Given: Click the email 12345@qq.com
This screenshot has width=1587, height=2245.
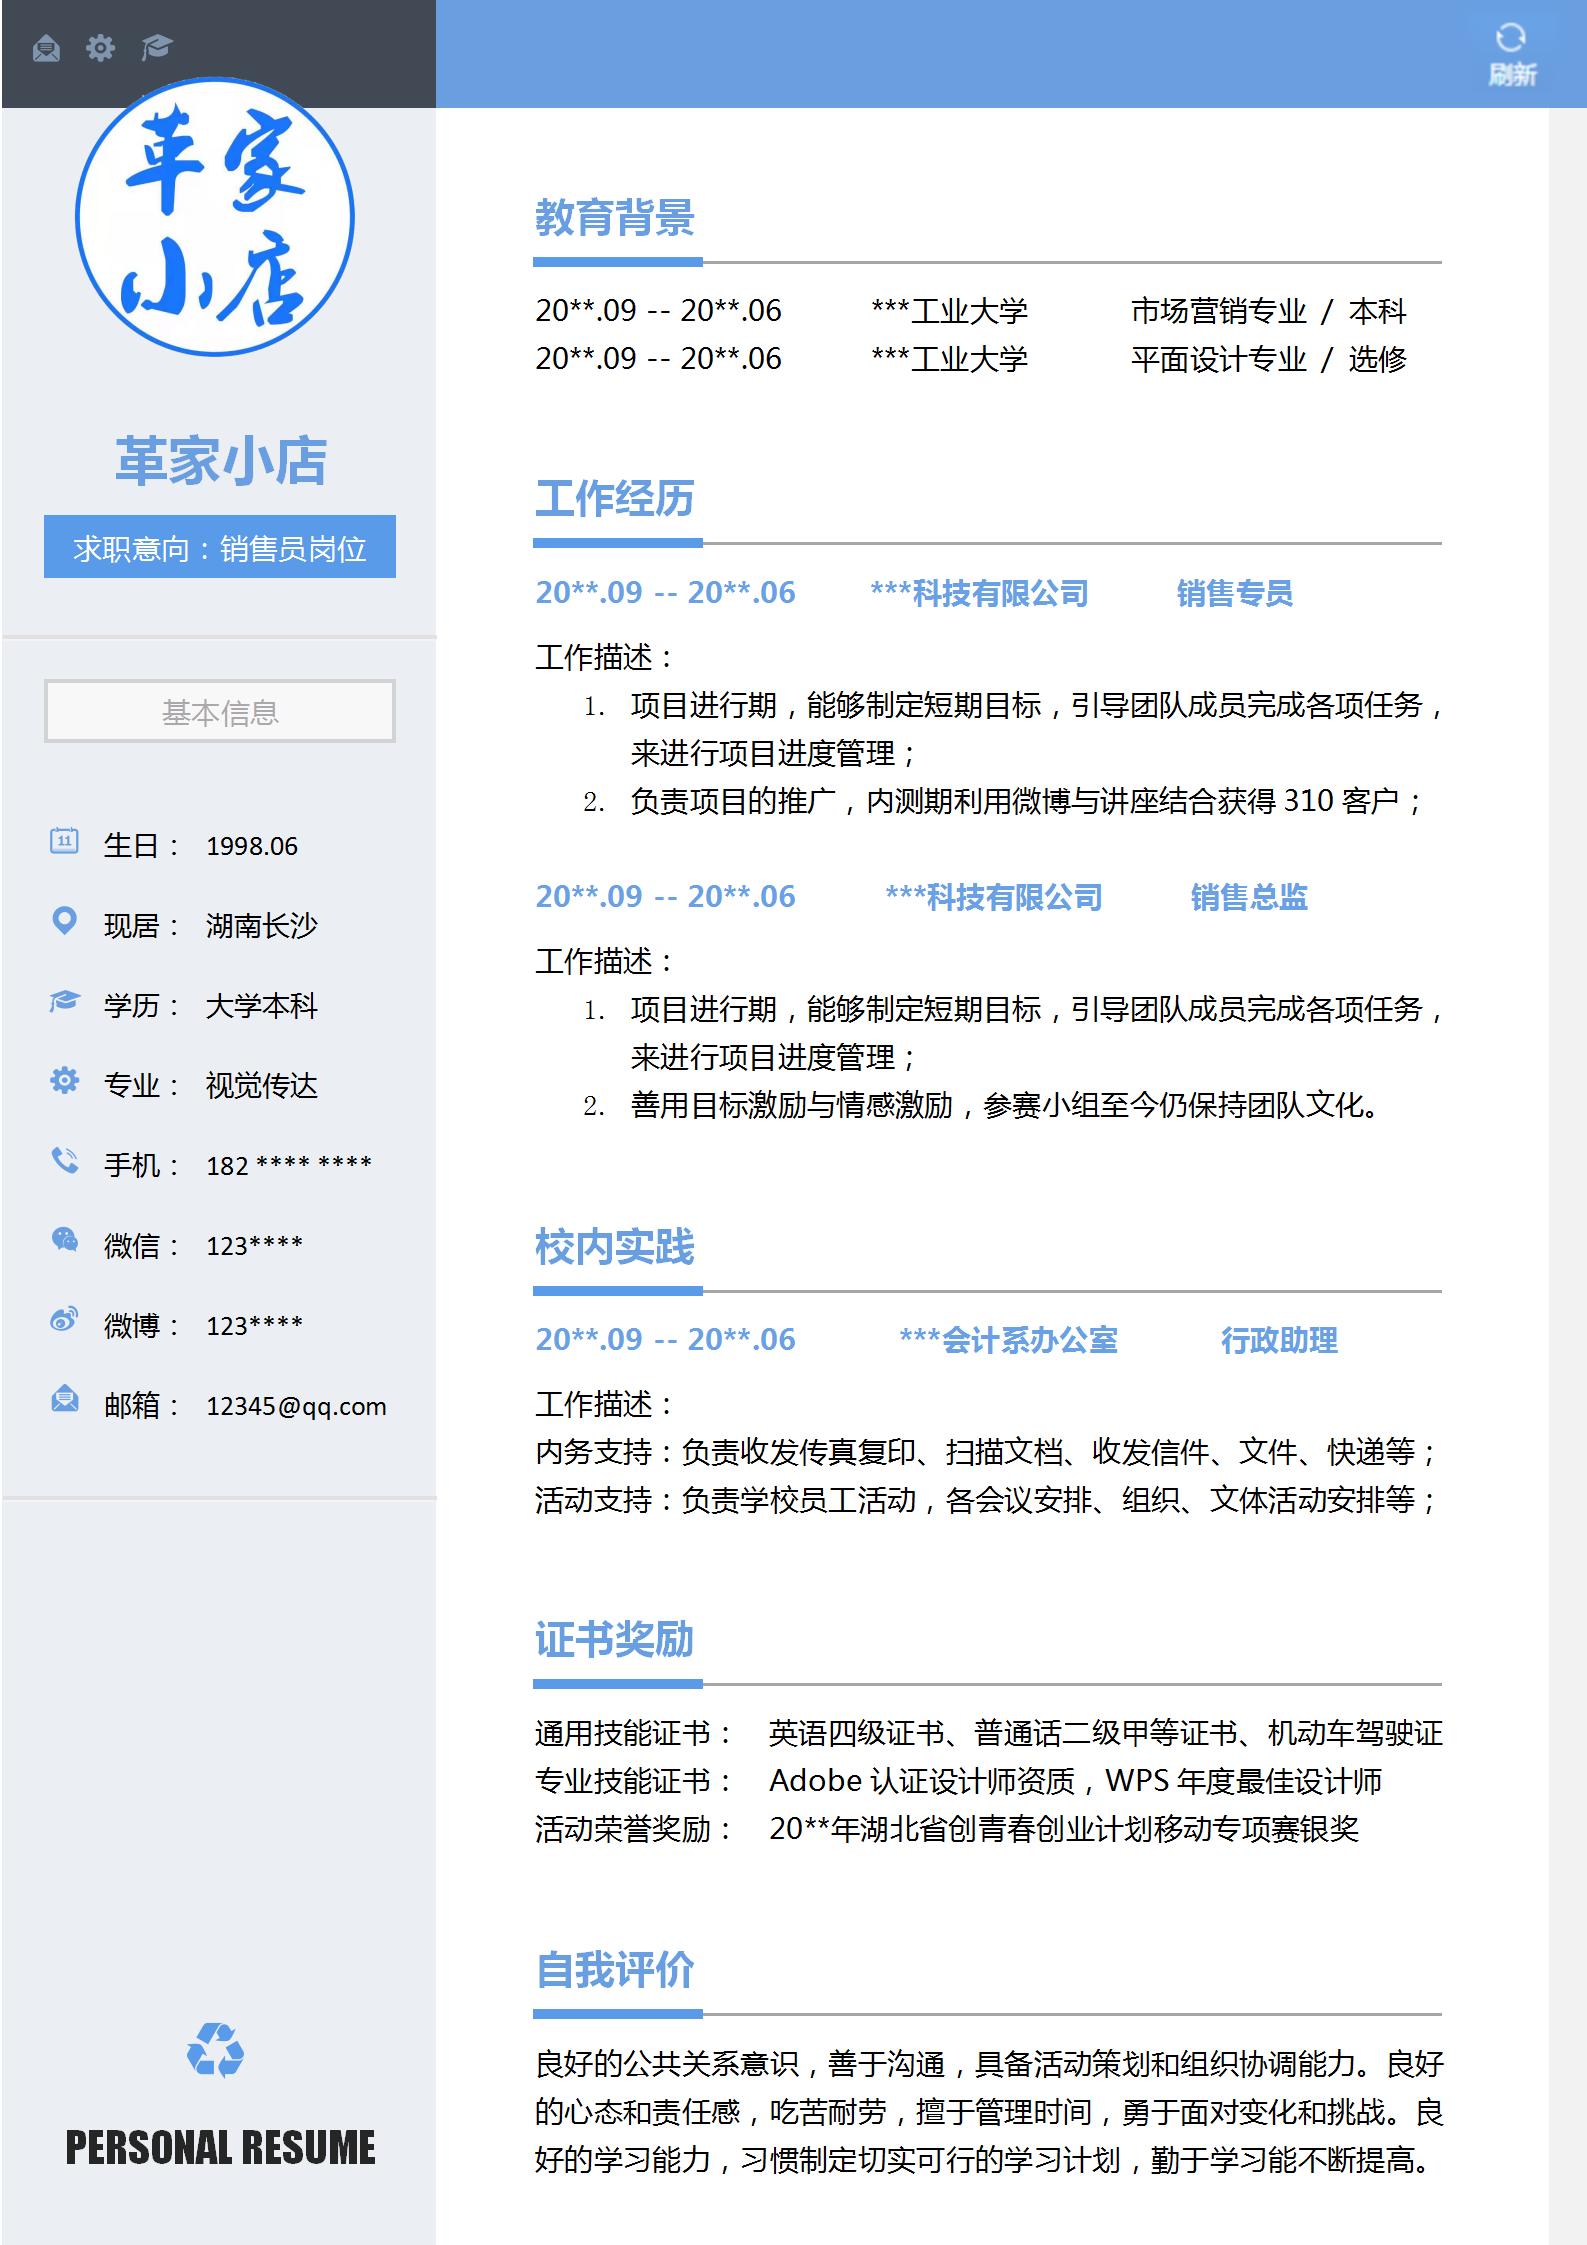Looking at the screenshot, I should tap(296, 1406).
